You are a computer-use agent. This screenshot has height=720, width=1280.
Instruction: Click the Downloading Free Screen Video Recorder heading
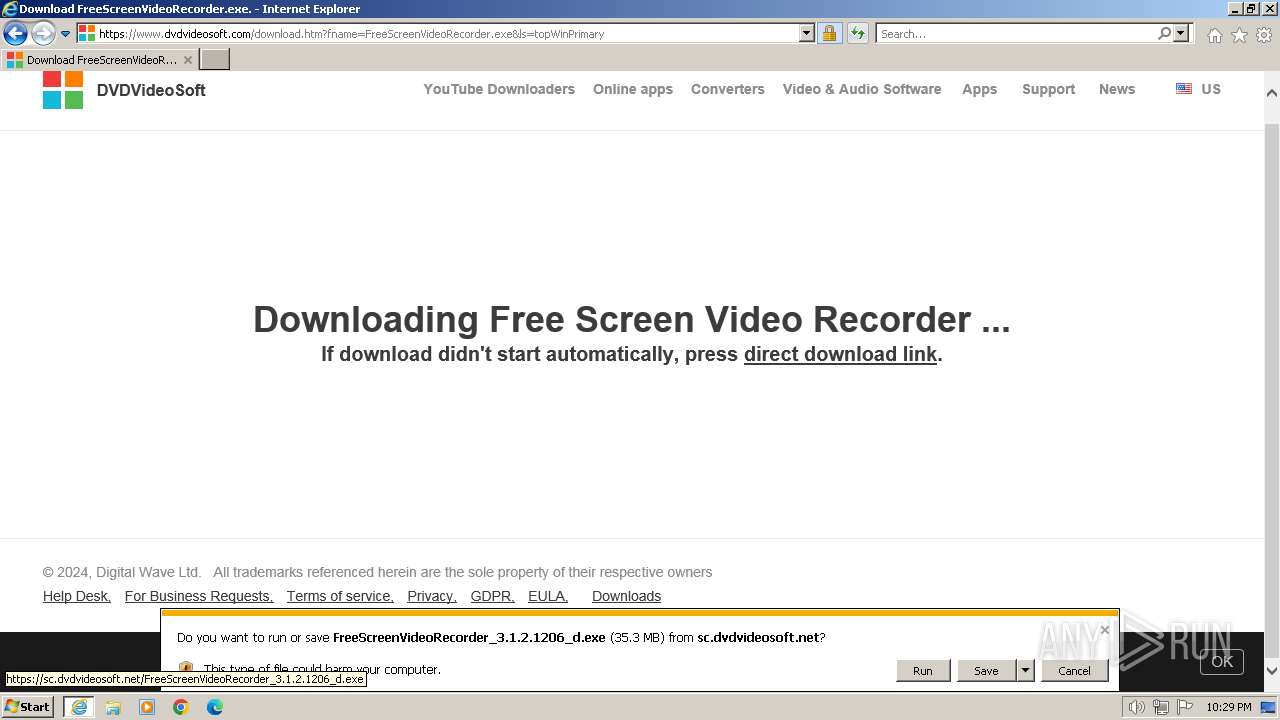[631, 319]
